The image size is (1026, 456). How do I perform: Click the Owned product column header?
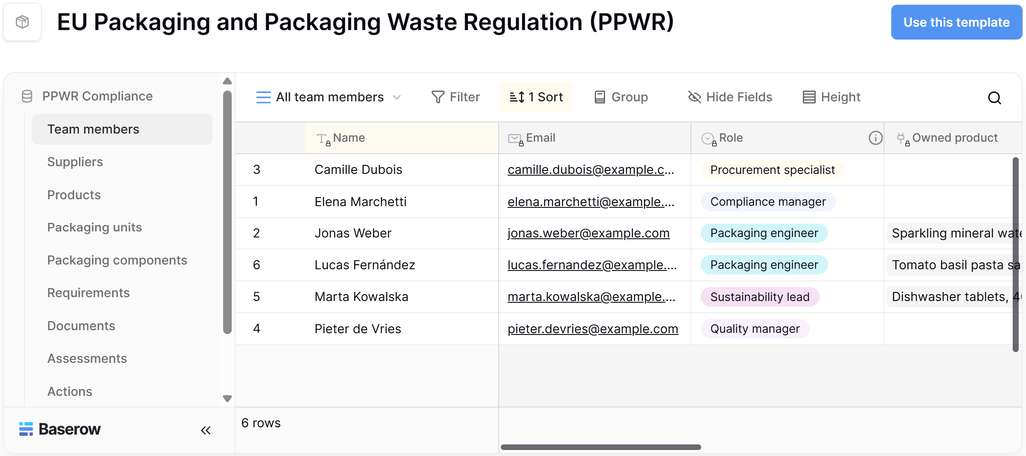[954, 138]
